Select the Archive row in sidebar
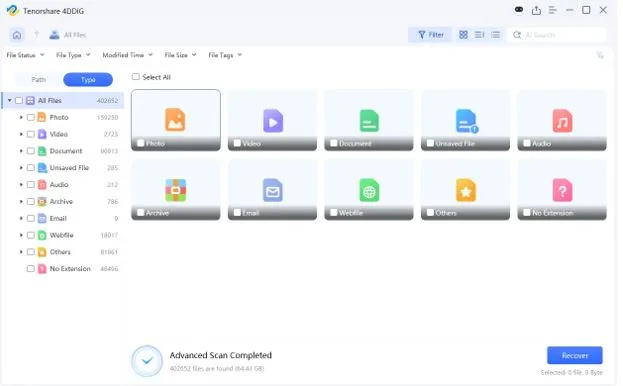This screenshot has height=386, width=623. pos(63,201)
